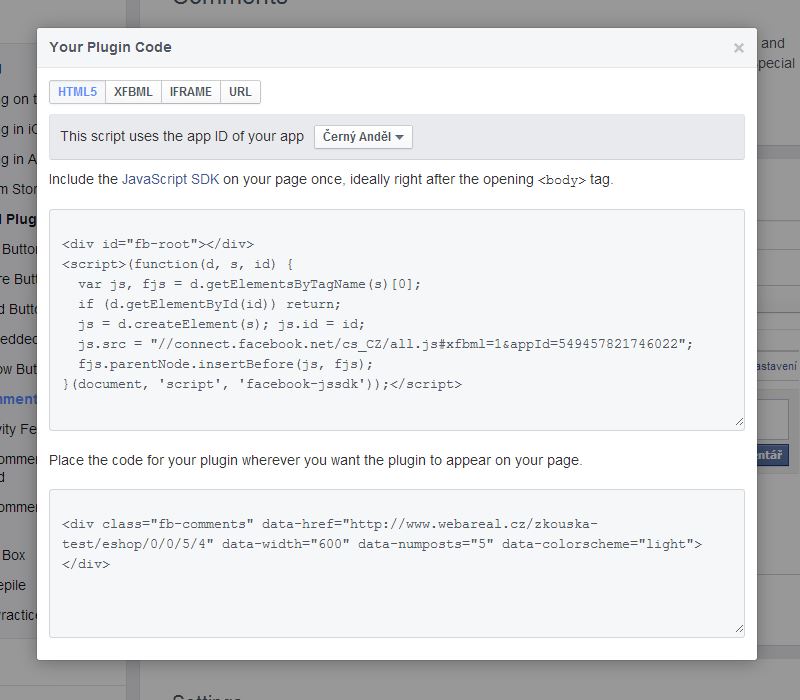Click 'This script uses the app ID' text

182,136
